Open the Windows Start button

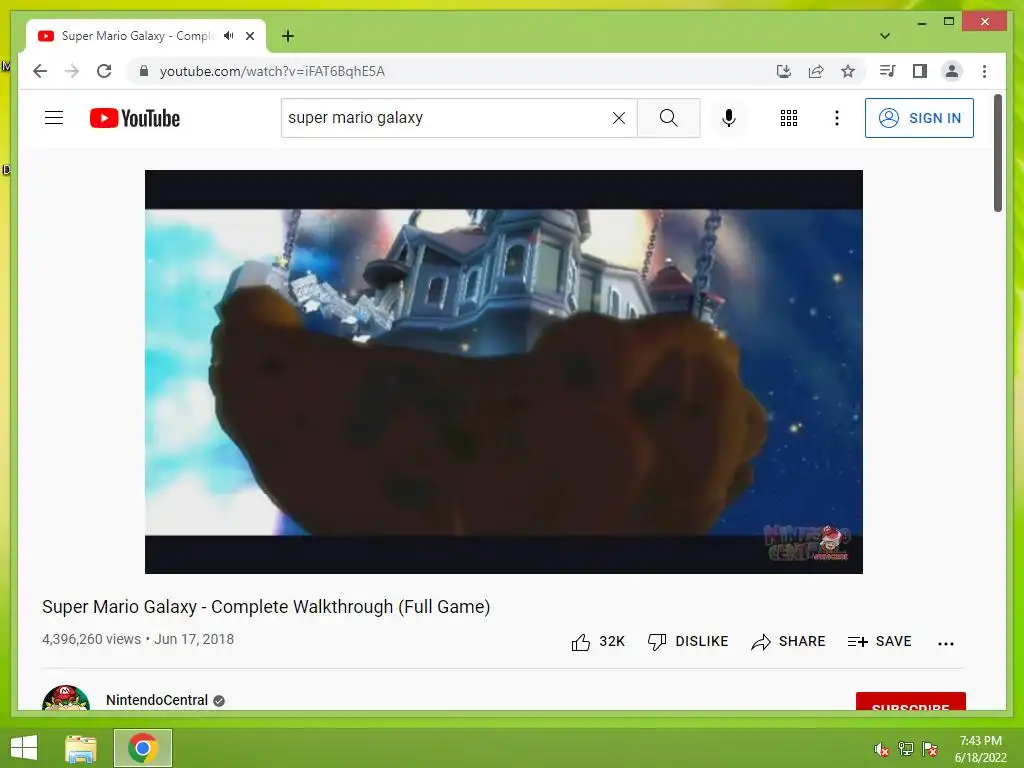pyautogui.click(x=24, y=748)
